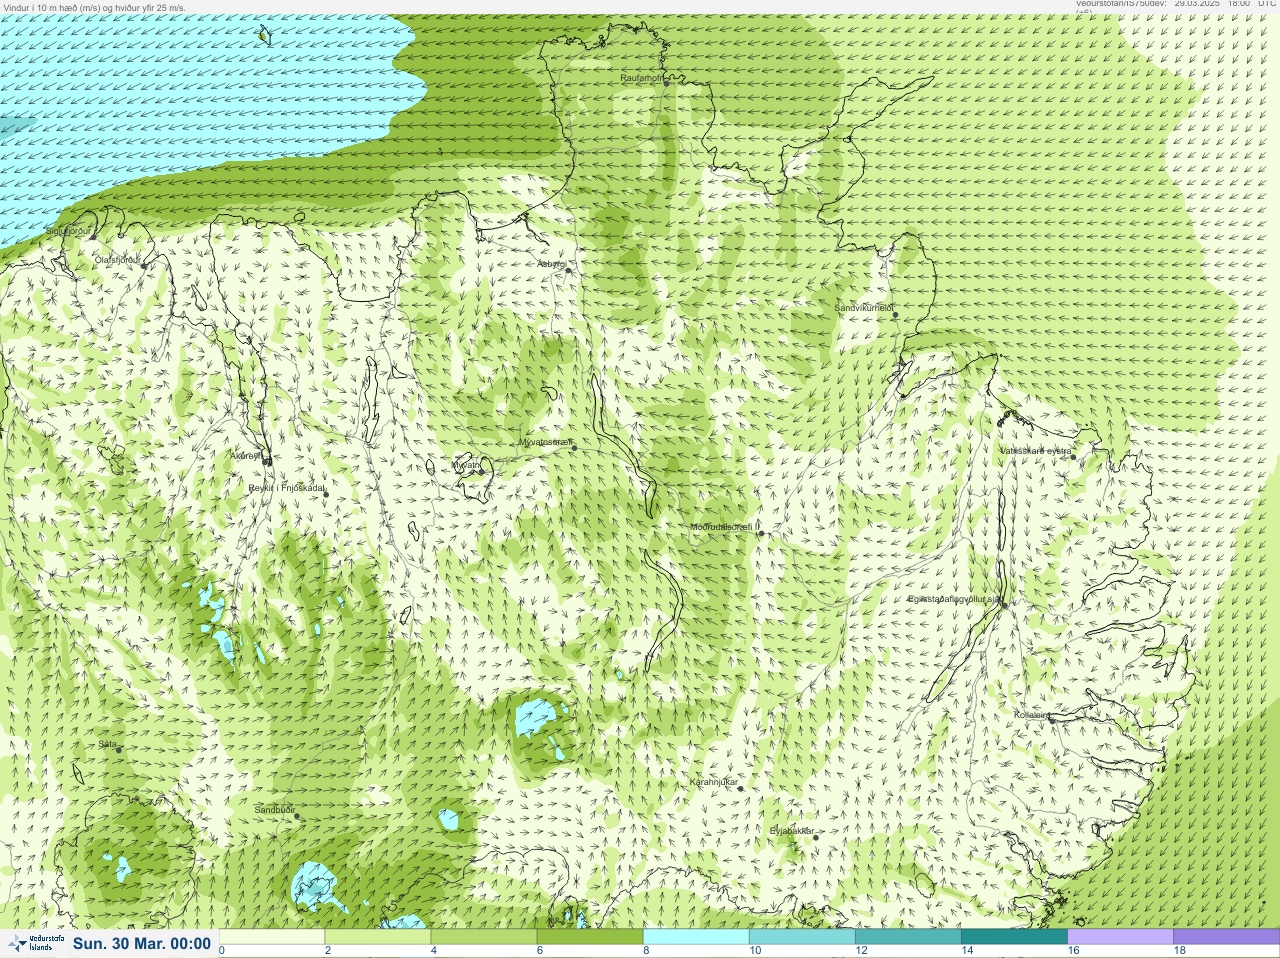Viewport: 1280px width, 958px height.
Task: Click the Siglufjörður station label
Action: coord(67,231)
